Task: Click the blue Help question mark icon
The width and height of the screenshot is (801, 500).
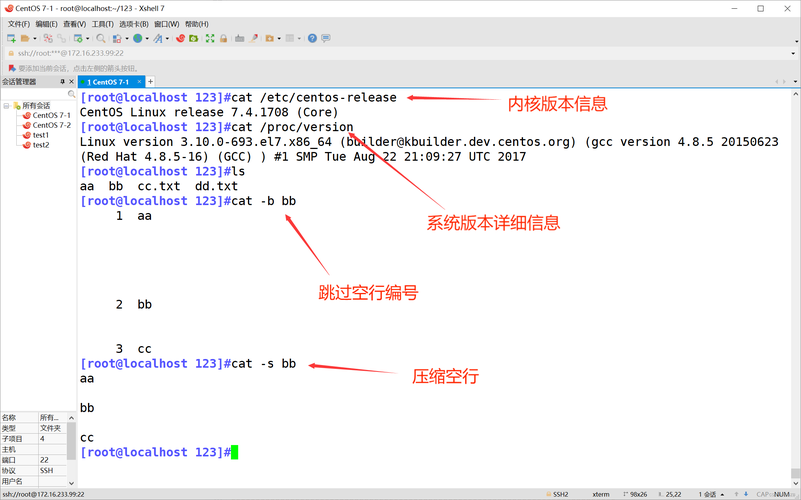Action: [x=312, y=38]
